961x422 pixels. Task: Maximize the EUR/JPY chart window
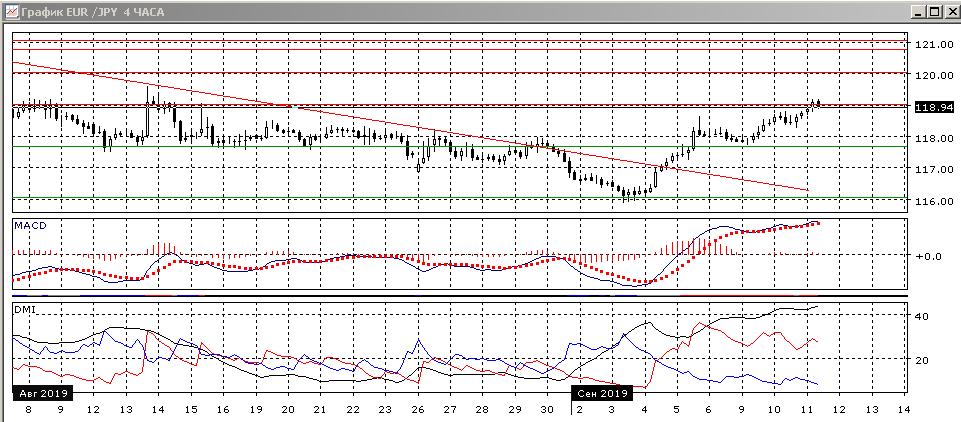click(935, 11)
